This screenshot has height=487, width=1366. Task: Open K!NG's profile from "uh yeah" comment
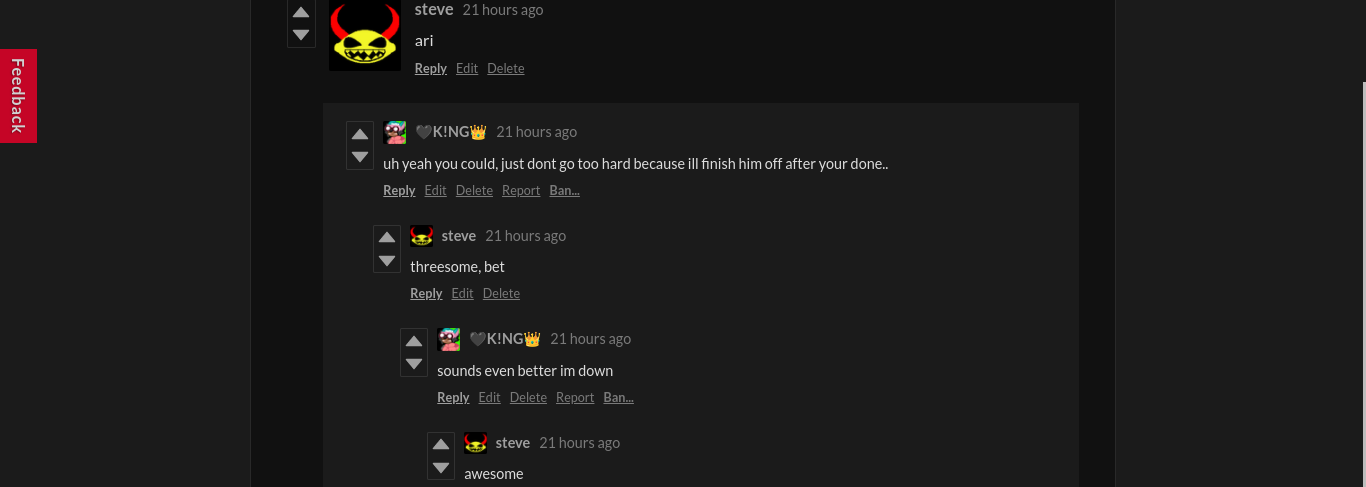click(451, 132)
